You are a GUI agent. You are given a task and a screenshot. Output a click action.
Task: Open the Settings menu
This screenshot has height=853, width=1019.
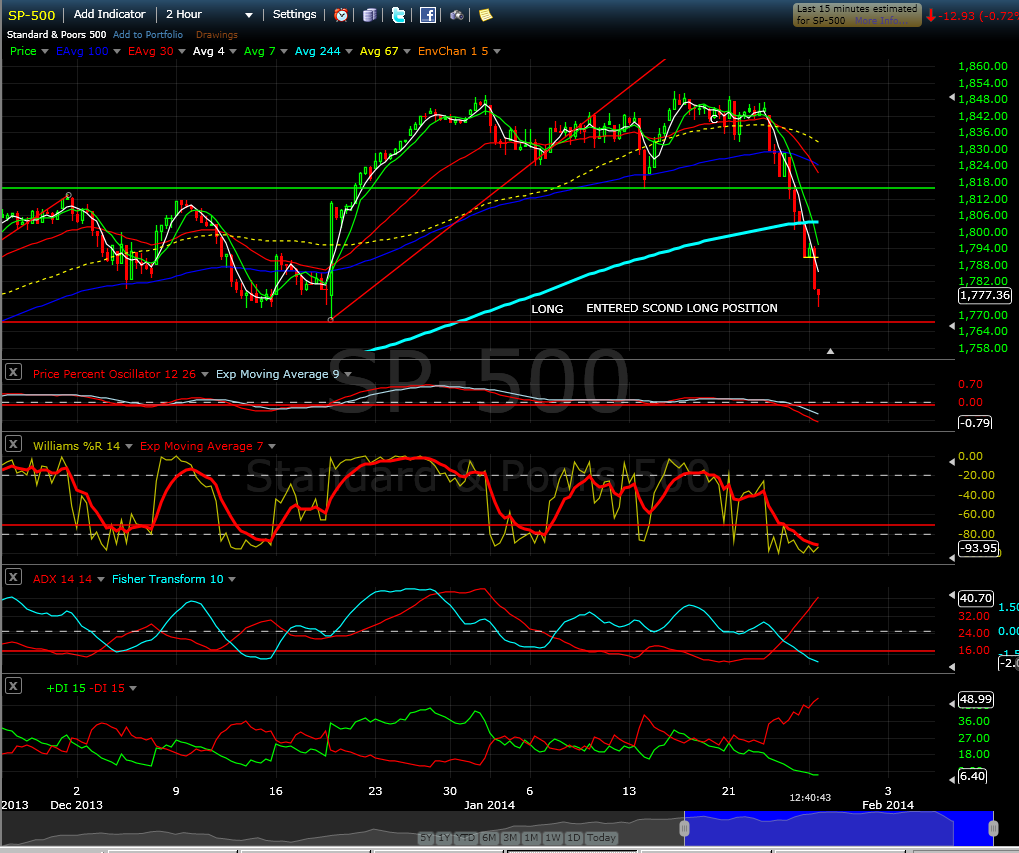tap(294, 14)
